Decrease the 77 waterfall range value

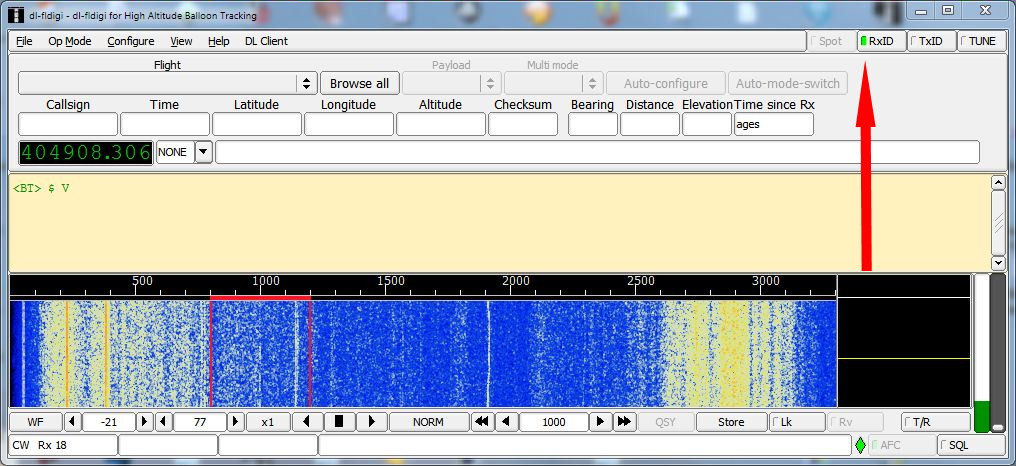163,422
